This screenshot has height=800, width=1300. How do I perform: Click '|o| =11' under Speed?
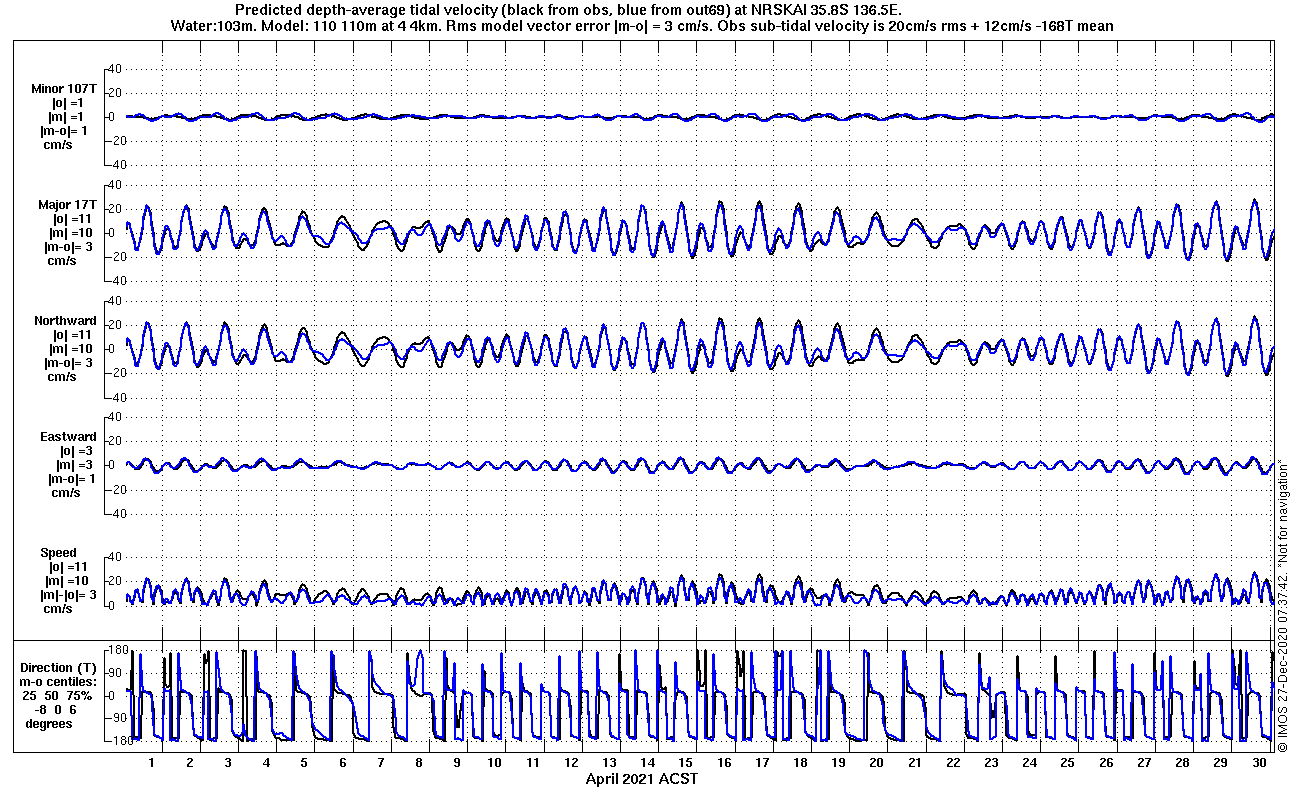click(69, 567)
